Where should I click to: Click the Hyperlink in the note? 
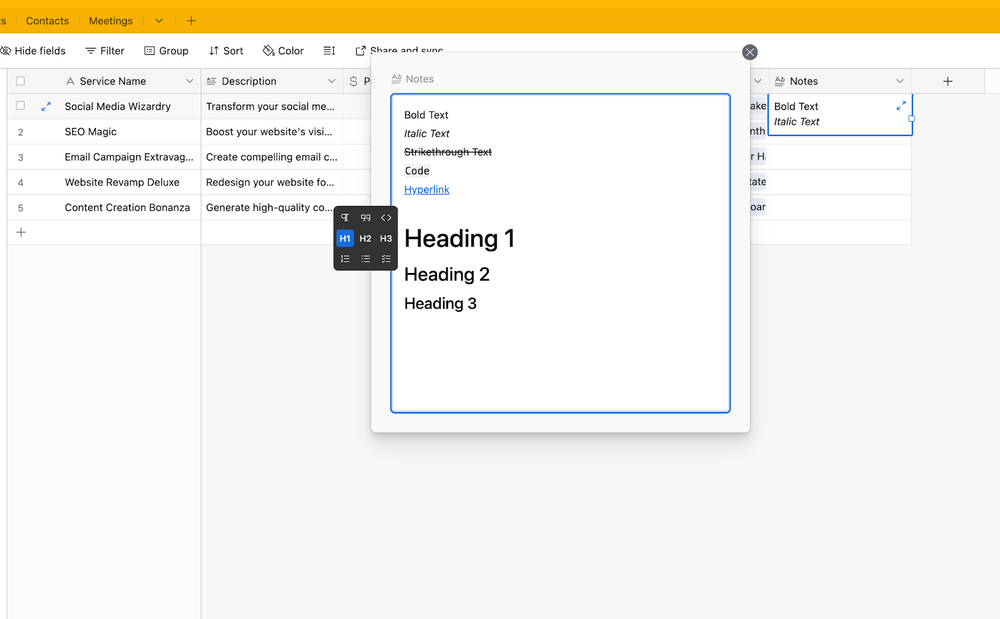click(427, 189)
